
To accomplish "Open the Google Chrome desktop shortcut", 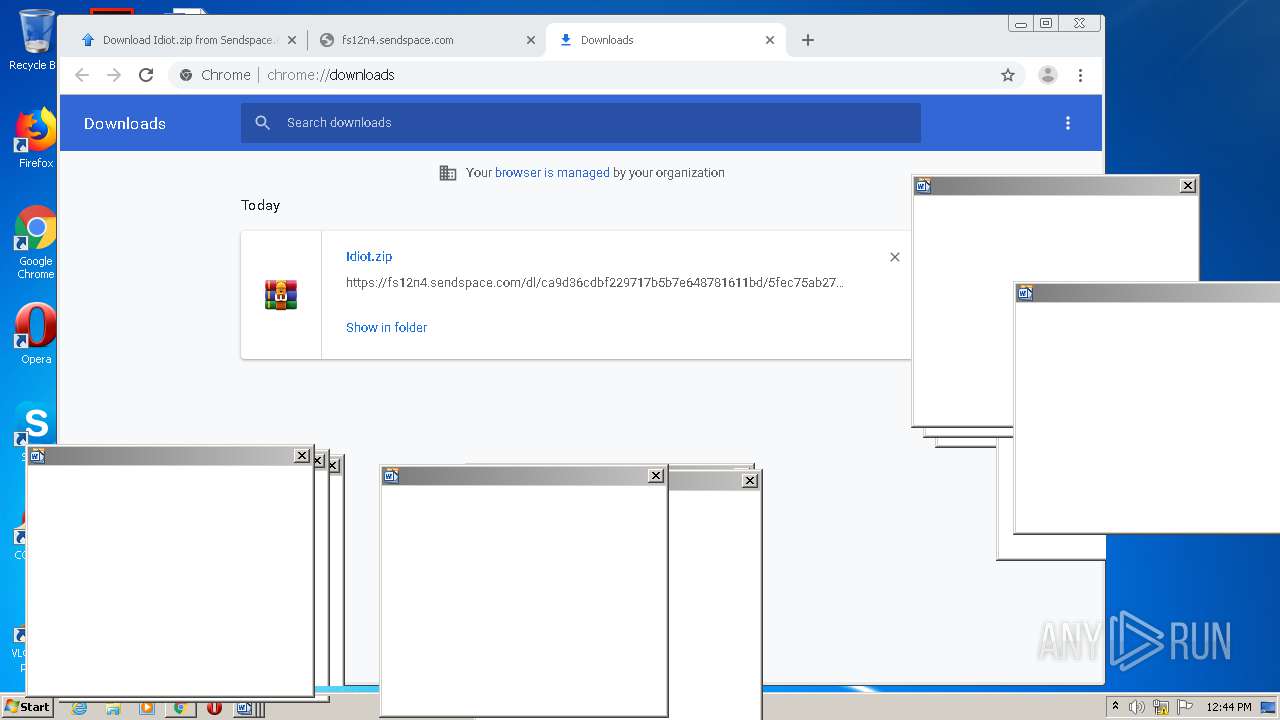I will pos(36,243).
